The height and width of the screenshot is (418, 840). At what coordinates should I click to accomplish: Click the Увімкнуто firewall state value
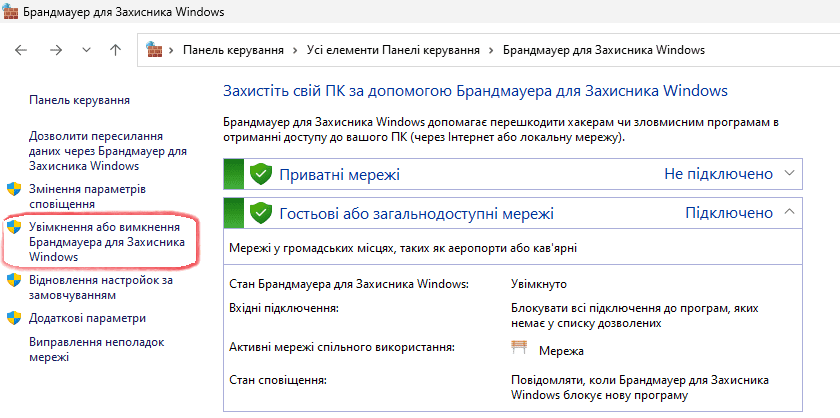pyautogui.click(x=539, y=284)
